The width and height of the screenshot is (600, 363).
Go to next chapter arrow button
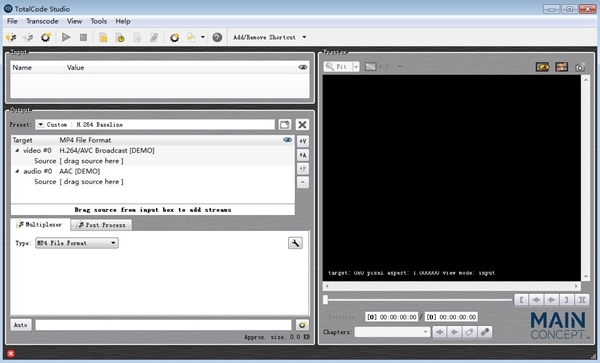tap(454, 332)
